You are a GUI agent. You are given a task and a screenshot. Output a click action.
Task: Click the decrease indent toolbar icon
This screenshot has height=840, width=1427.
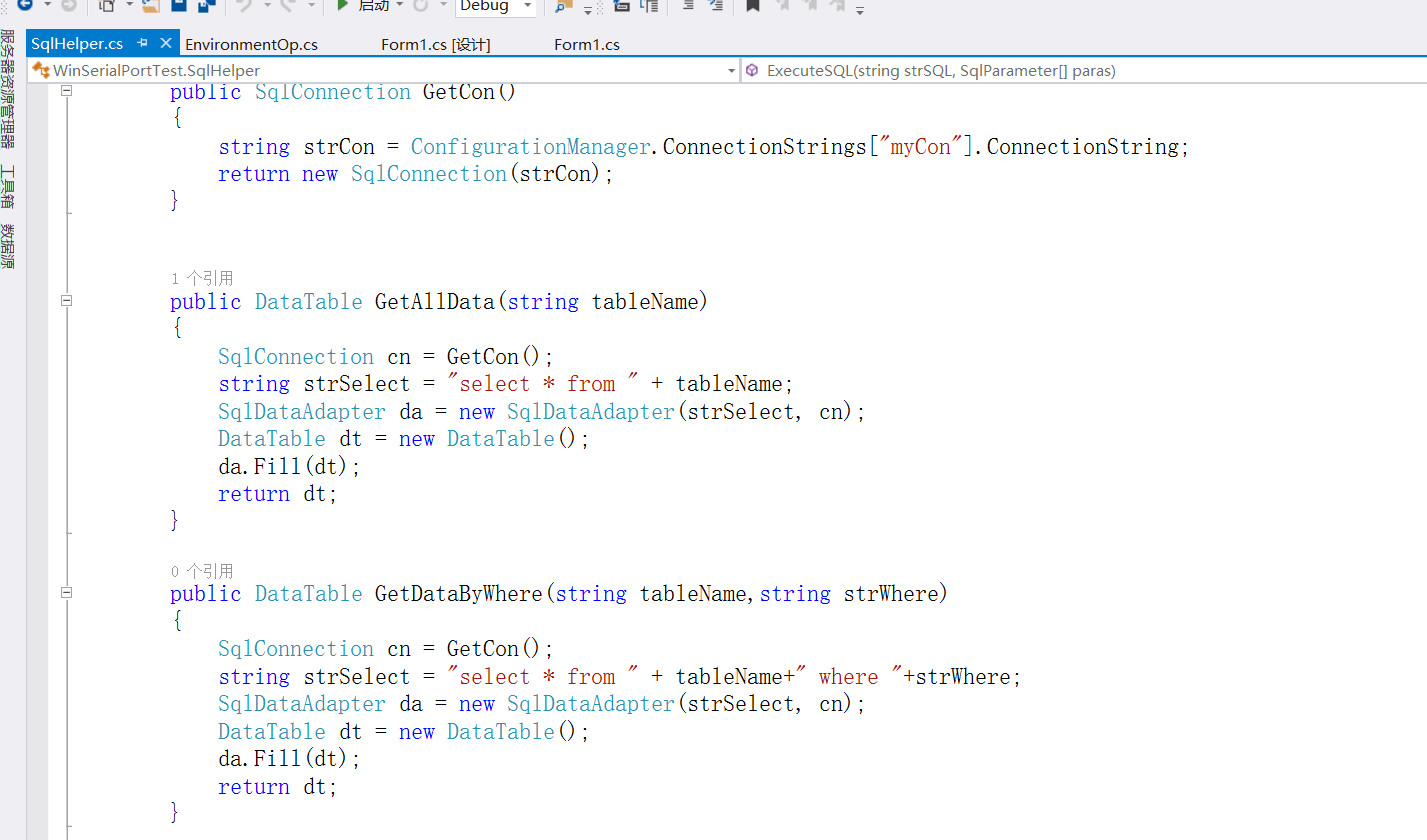(688, 5)
